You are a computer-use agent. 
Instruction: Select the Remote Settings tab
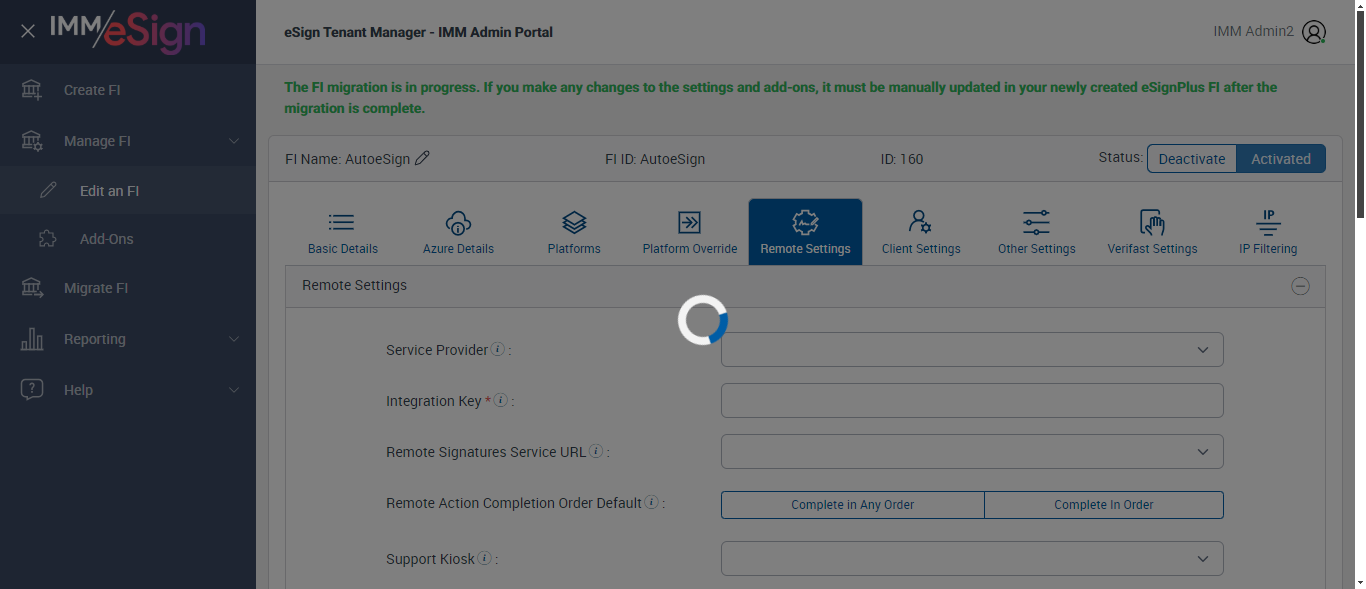(805, 232)
